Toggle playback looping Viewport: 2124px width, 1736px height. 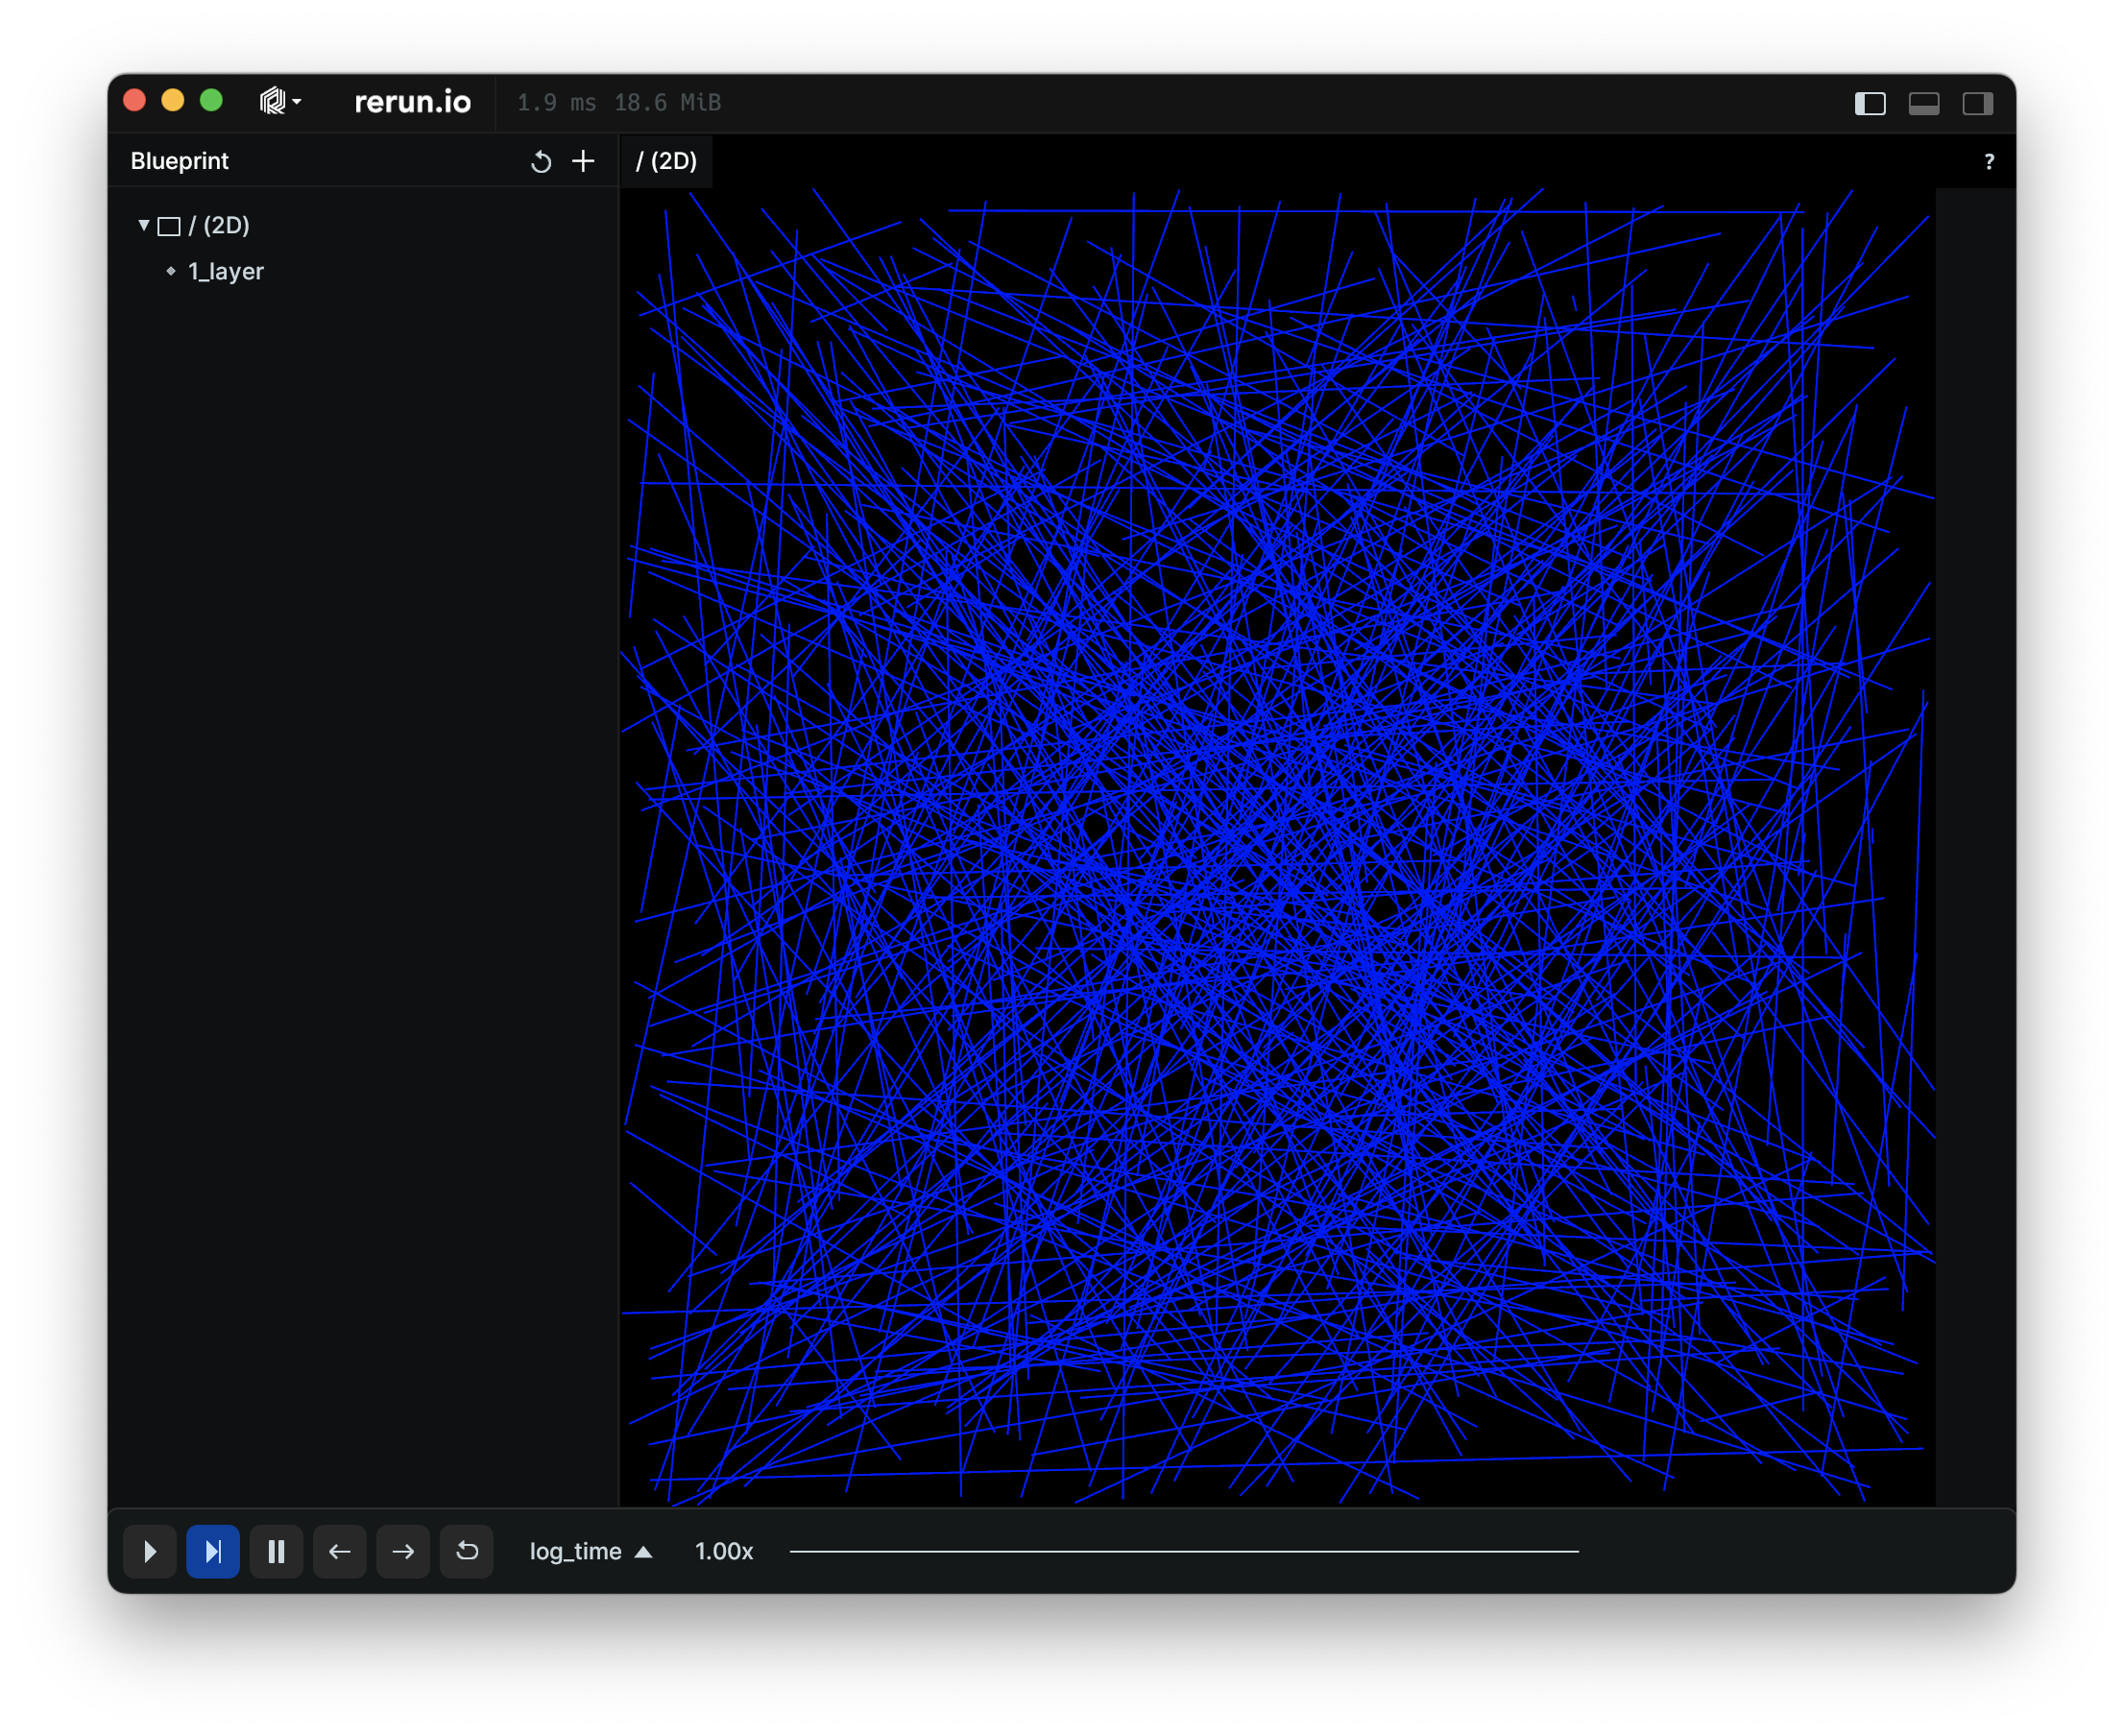pyautogui.click(x=467, y=1551)
